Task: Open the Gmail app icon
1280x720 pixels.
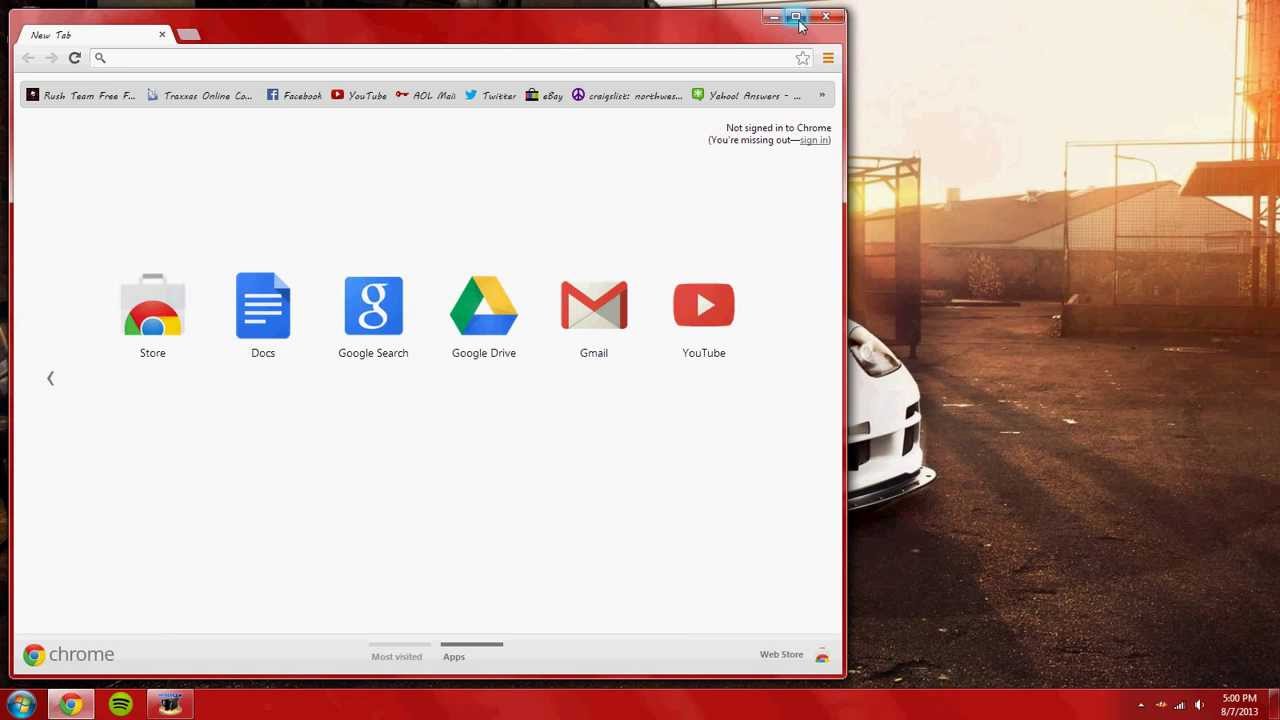Action: (x=594, y=306)
